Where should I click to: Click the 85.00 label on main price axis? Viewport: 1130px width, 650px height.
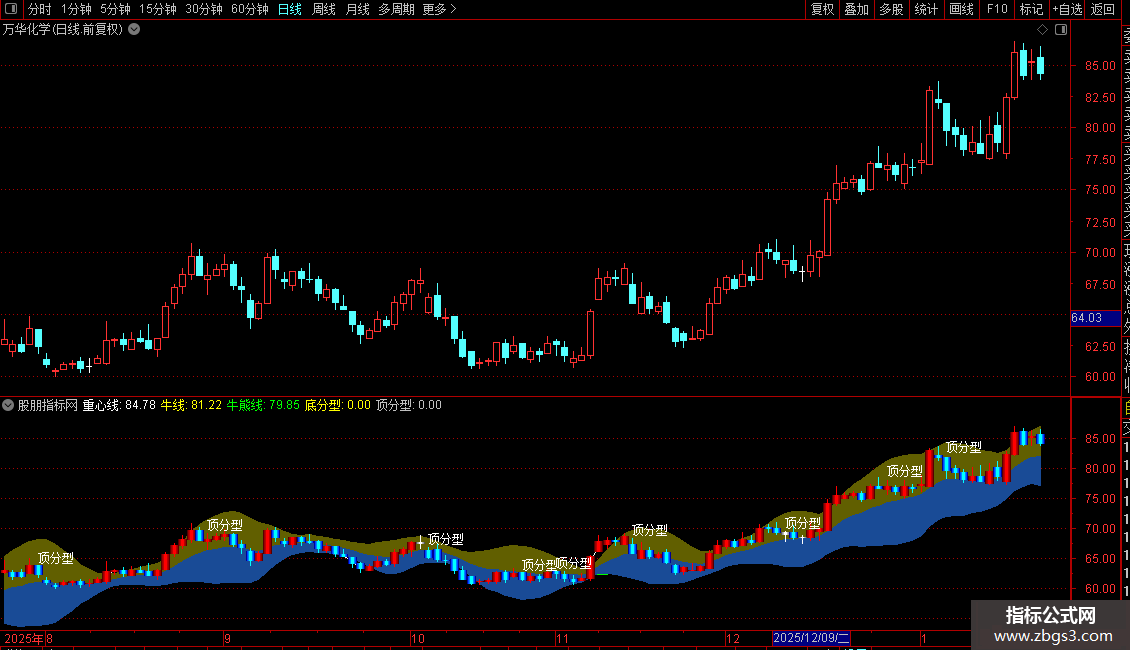(1100, 66)
